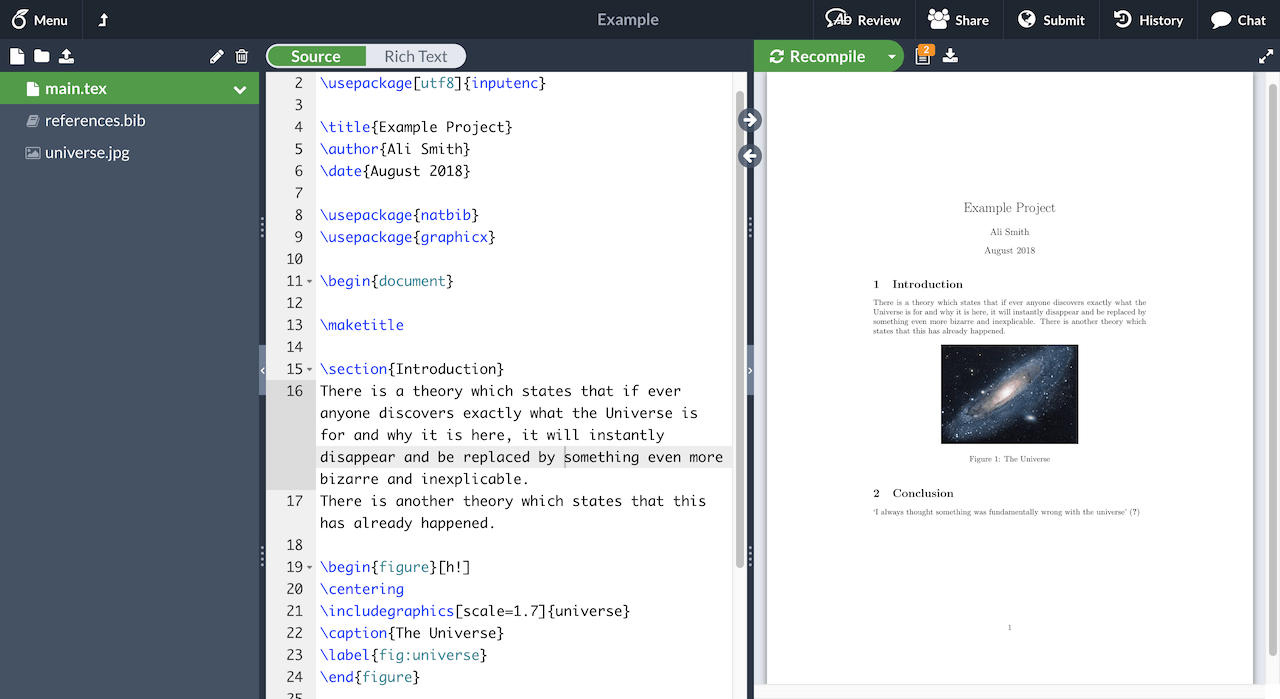The width and height of the screenshot is (1280, 699).
Task: Delete the selected file using the trash icon
Action: click(x=241, y=56)
